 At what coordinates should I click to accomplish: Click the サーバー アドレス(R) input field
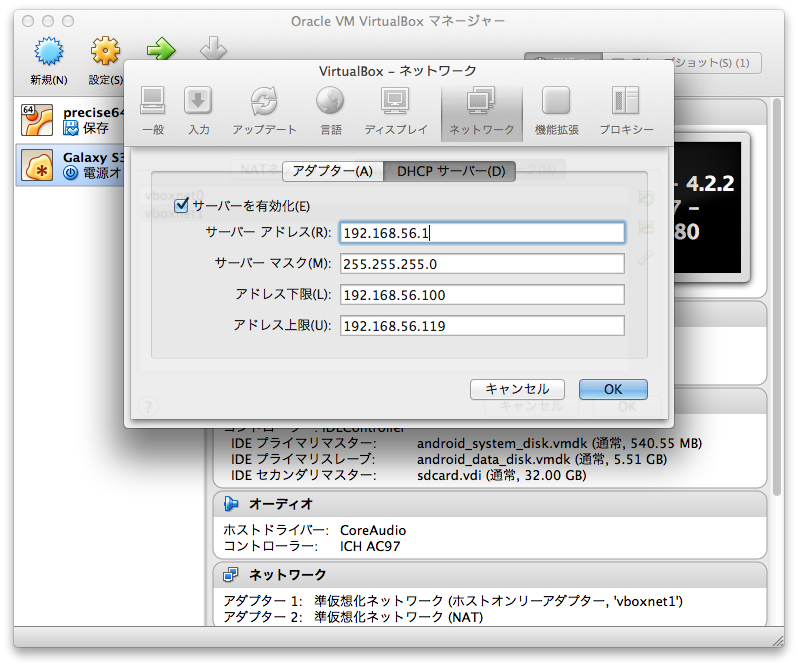pos(482,233)
